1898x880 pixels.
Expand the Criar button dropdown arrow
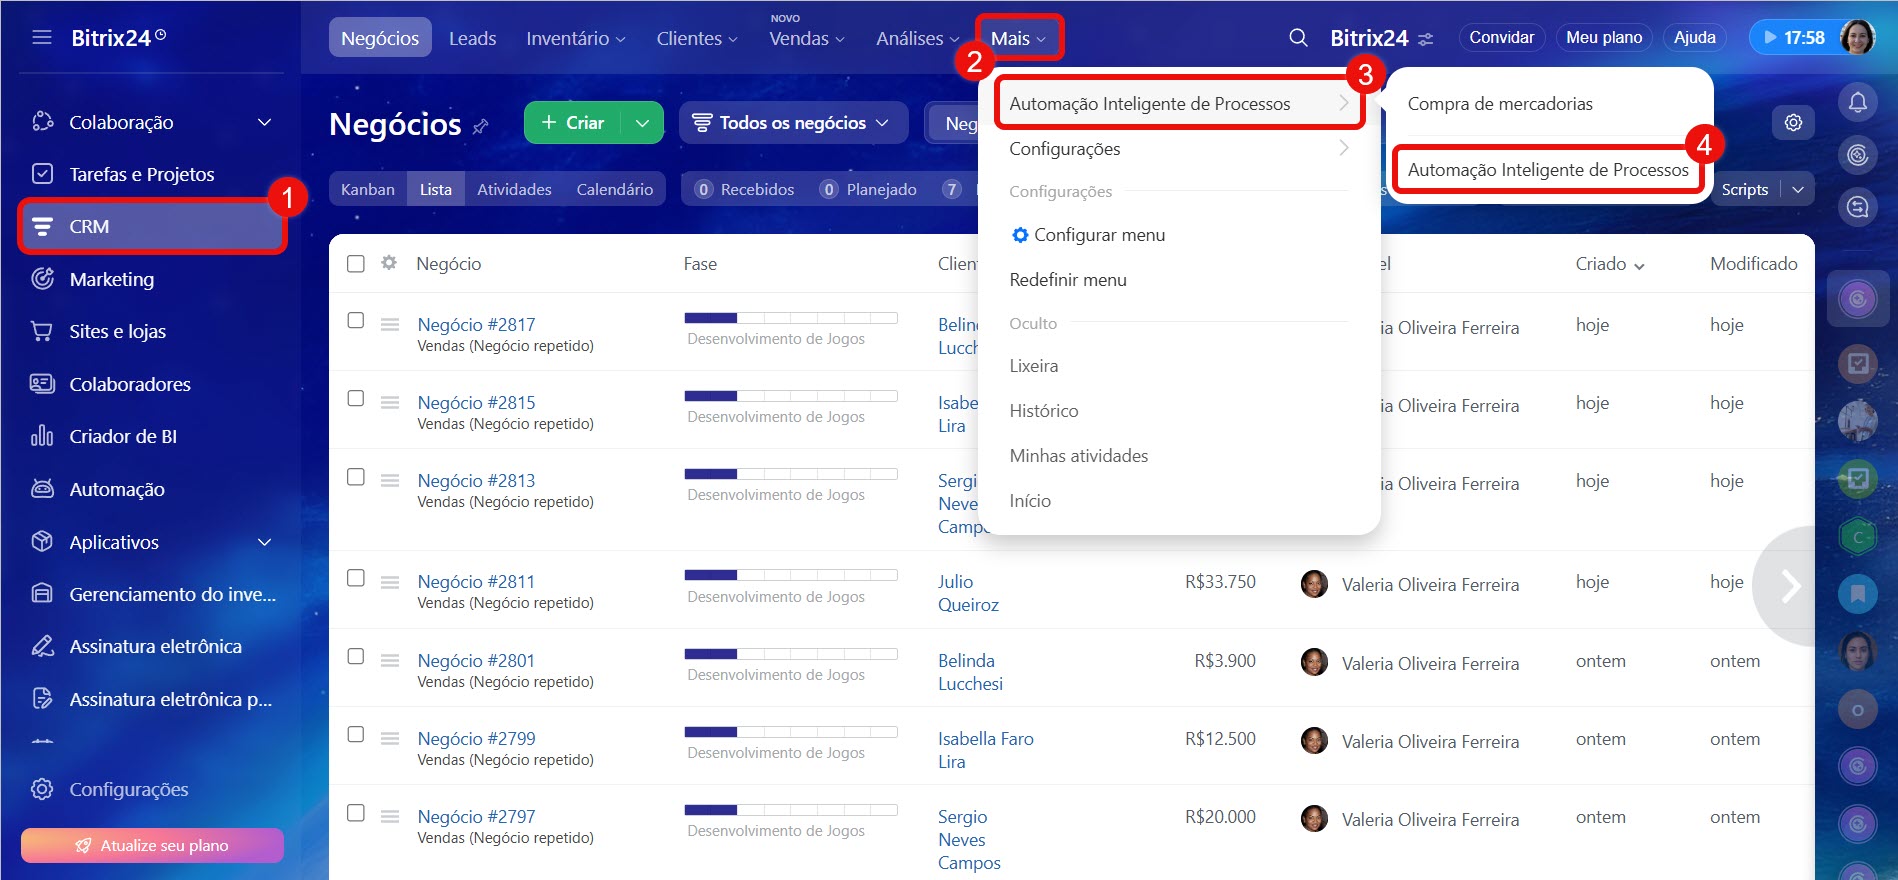tap(642, 123)
